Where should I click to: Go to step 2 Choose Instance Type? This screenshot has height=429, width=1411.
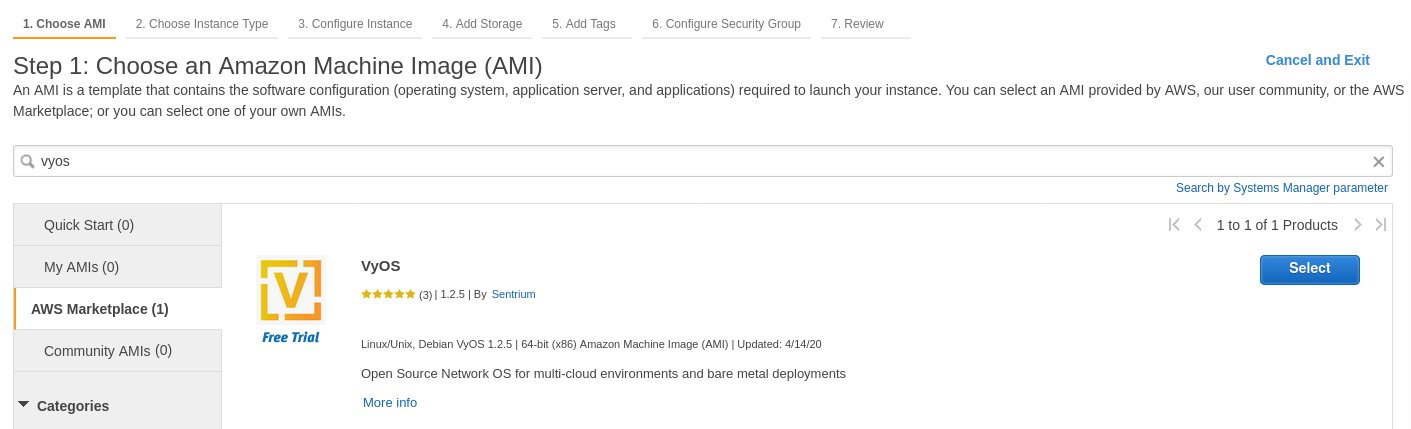tap(202, 24)
